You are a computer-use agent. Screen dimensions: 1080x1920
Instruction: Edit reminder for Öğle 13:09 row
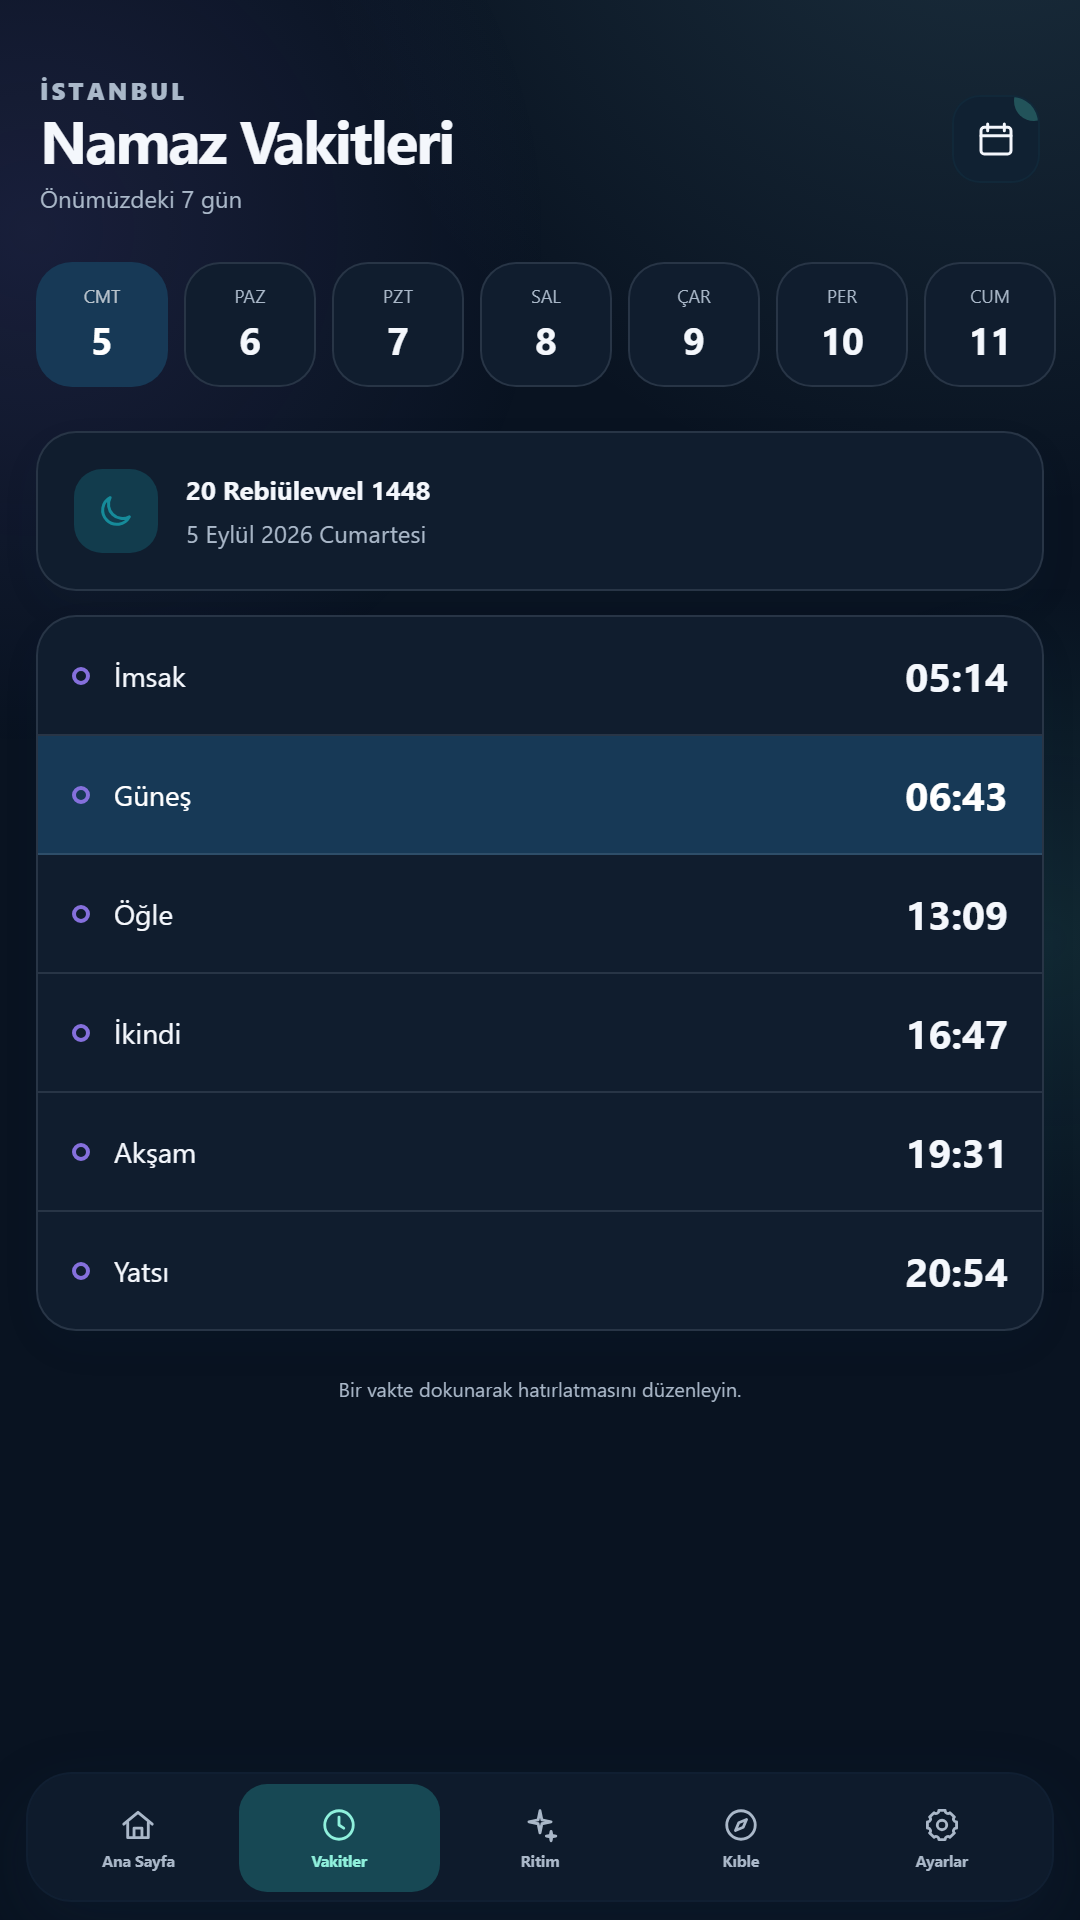click(540, 914)
